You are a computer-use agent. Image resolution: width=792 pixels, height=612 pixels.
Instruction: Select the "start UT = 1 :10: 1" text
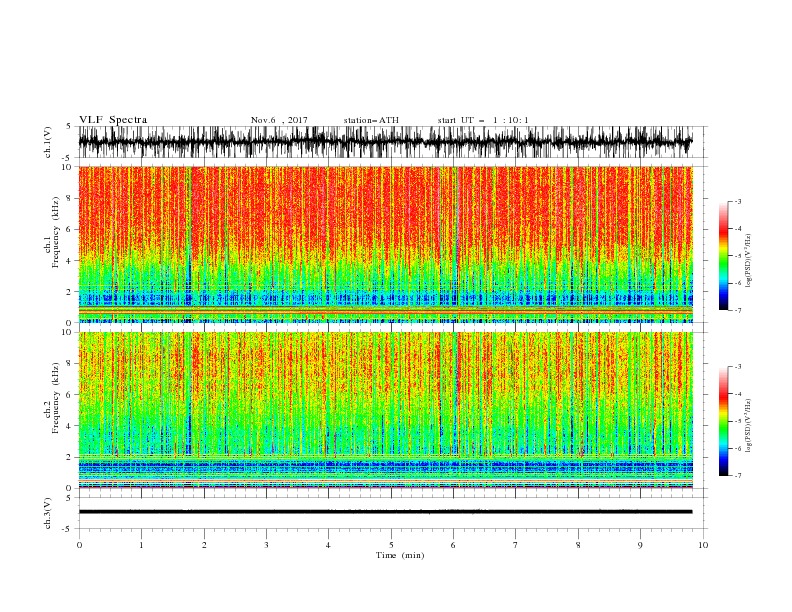pos(483,120)
